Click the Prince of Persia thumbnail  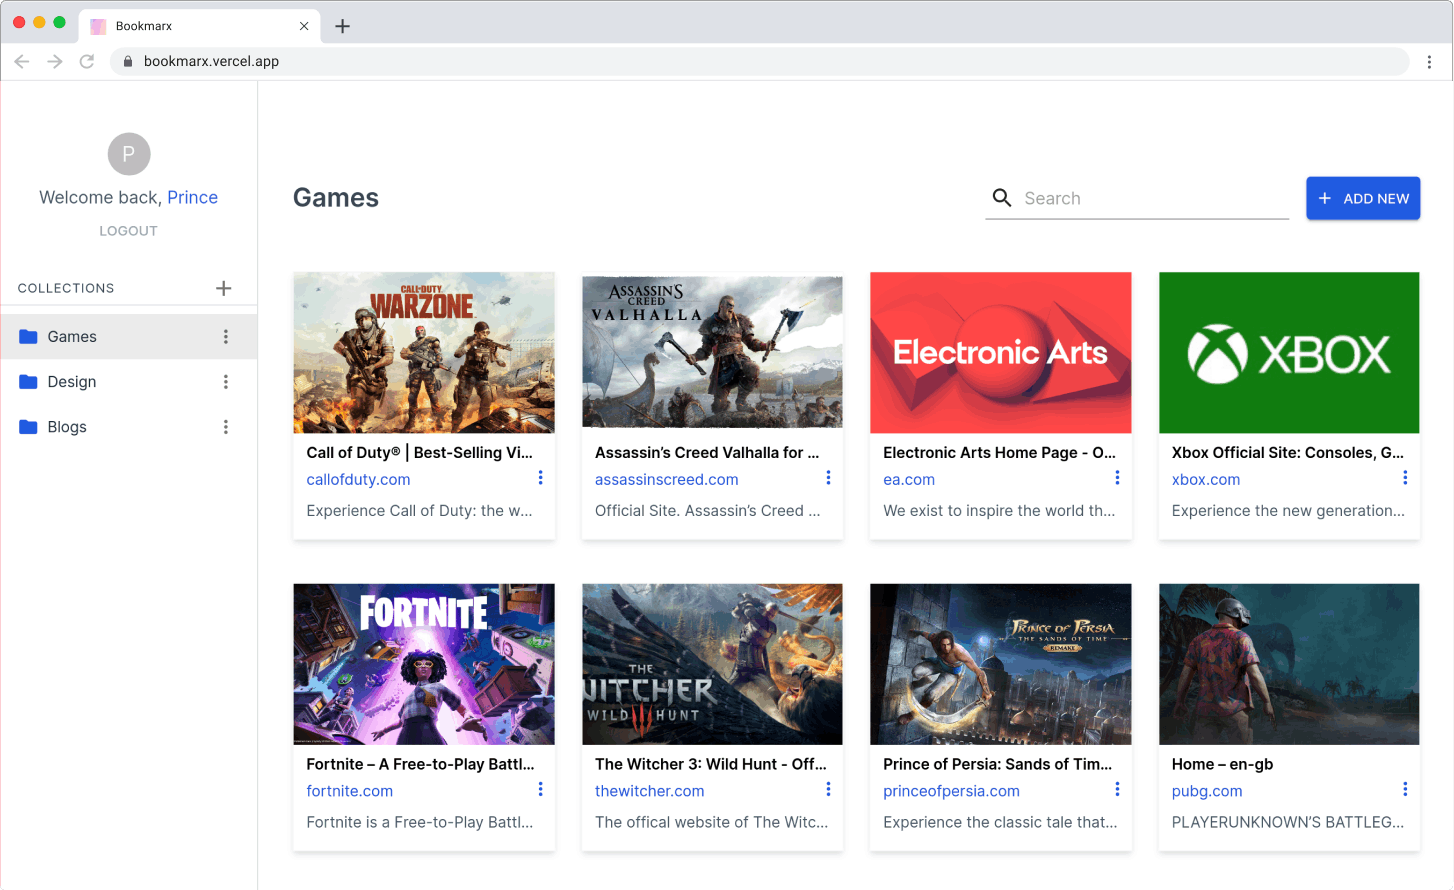(x=1001, y=664)
